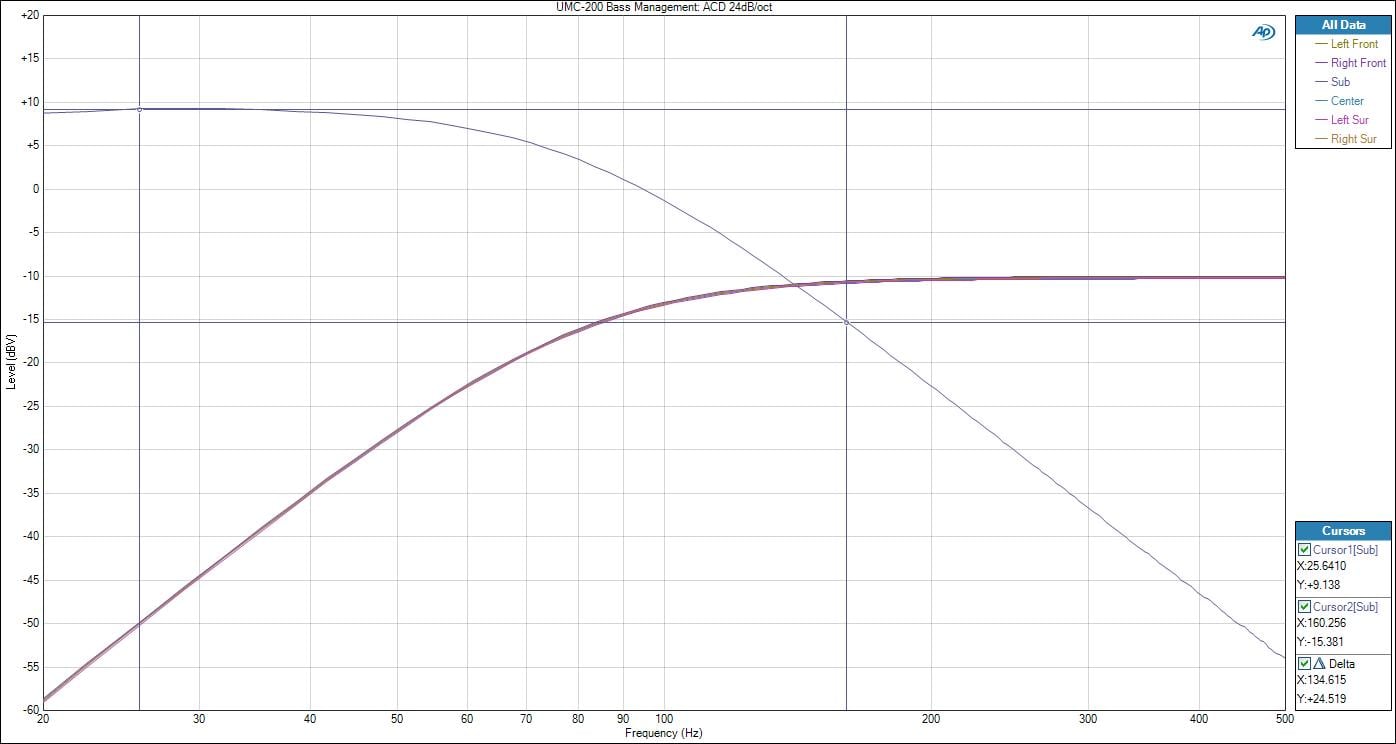Viewport: 1396px width, 744px height.
Task: Click the Cursors panel header
Action: pyautogui.click(x=1342, y=531)
